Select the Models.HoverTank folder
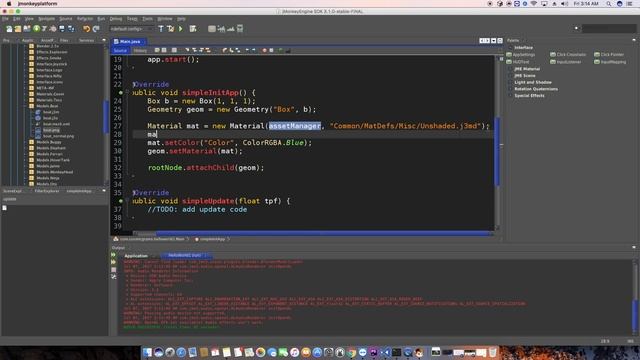Screen dimensions: 640x360 [x=53, y=160]
